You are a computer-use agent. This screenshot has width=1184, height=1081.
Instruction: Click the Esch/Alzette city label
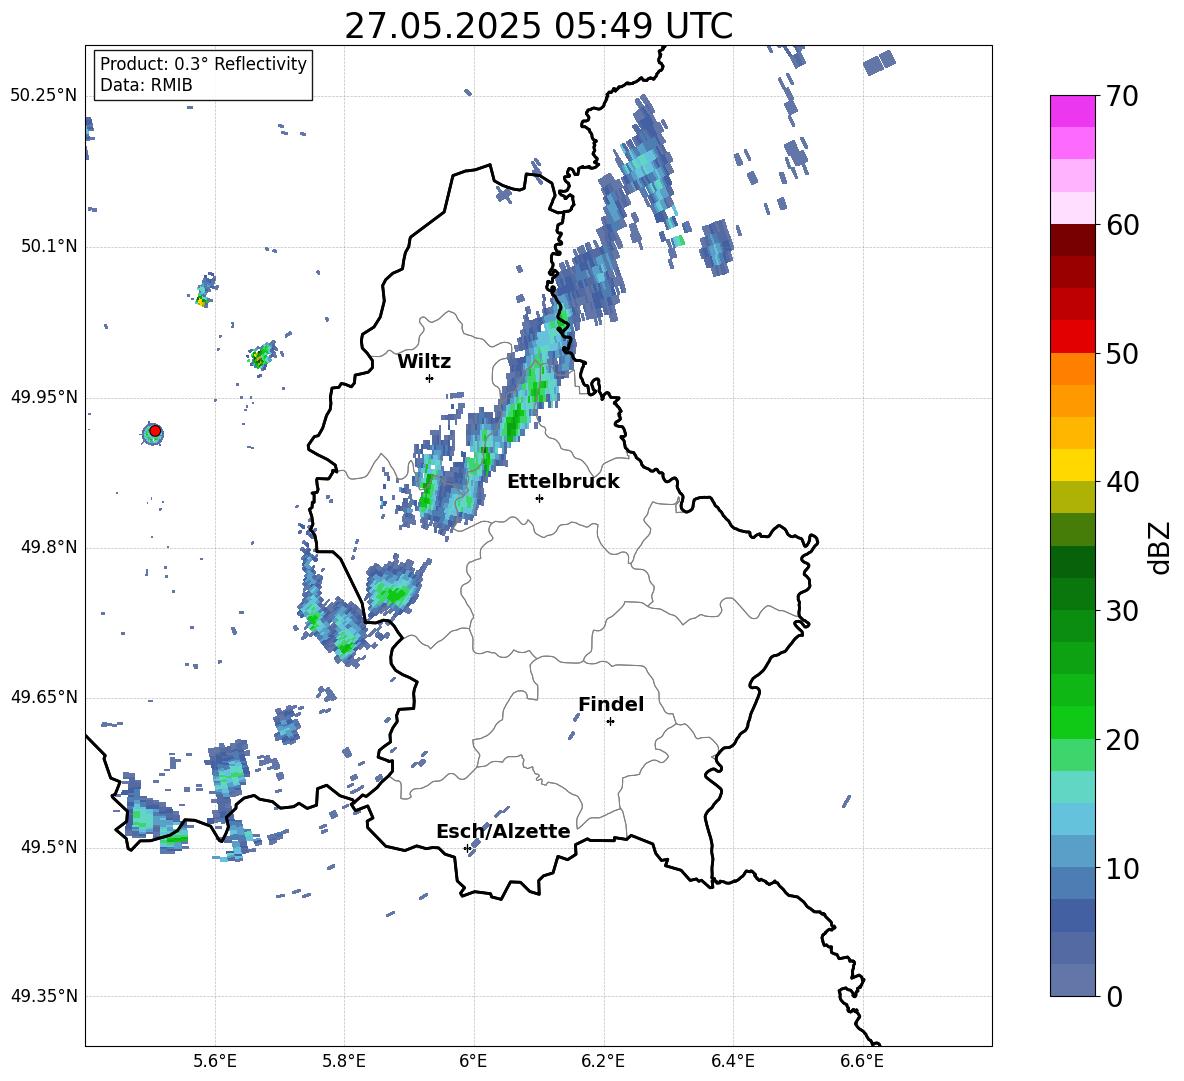pyautogui.click(x=503, y=831)
